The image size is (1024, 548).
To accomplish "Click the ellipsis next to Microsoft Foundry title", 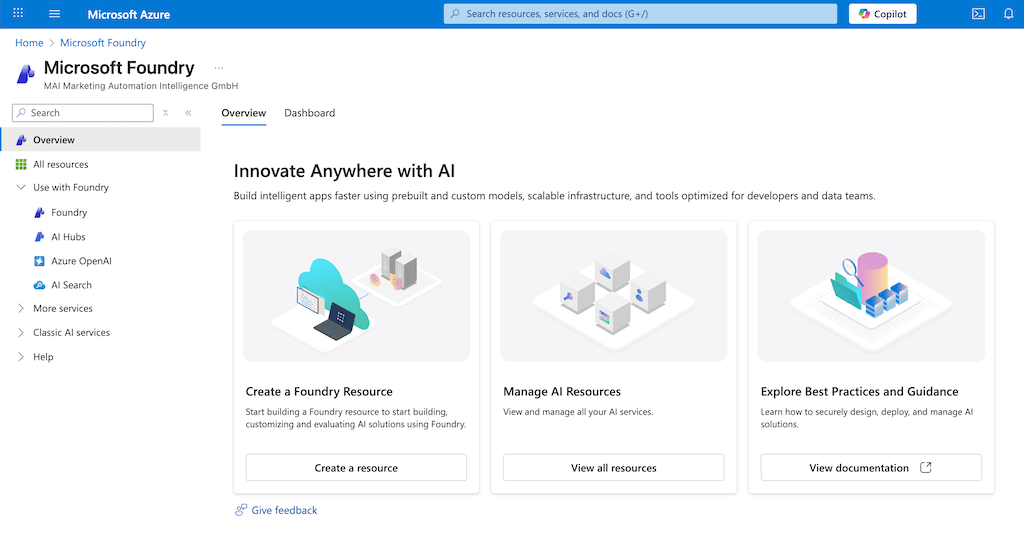I will pos(219,68).
